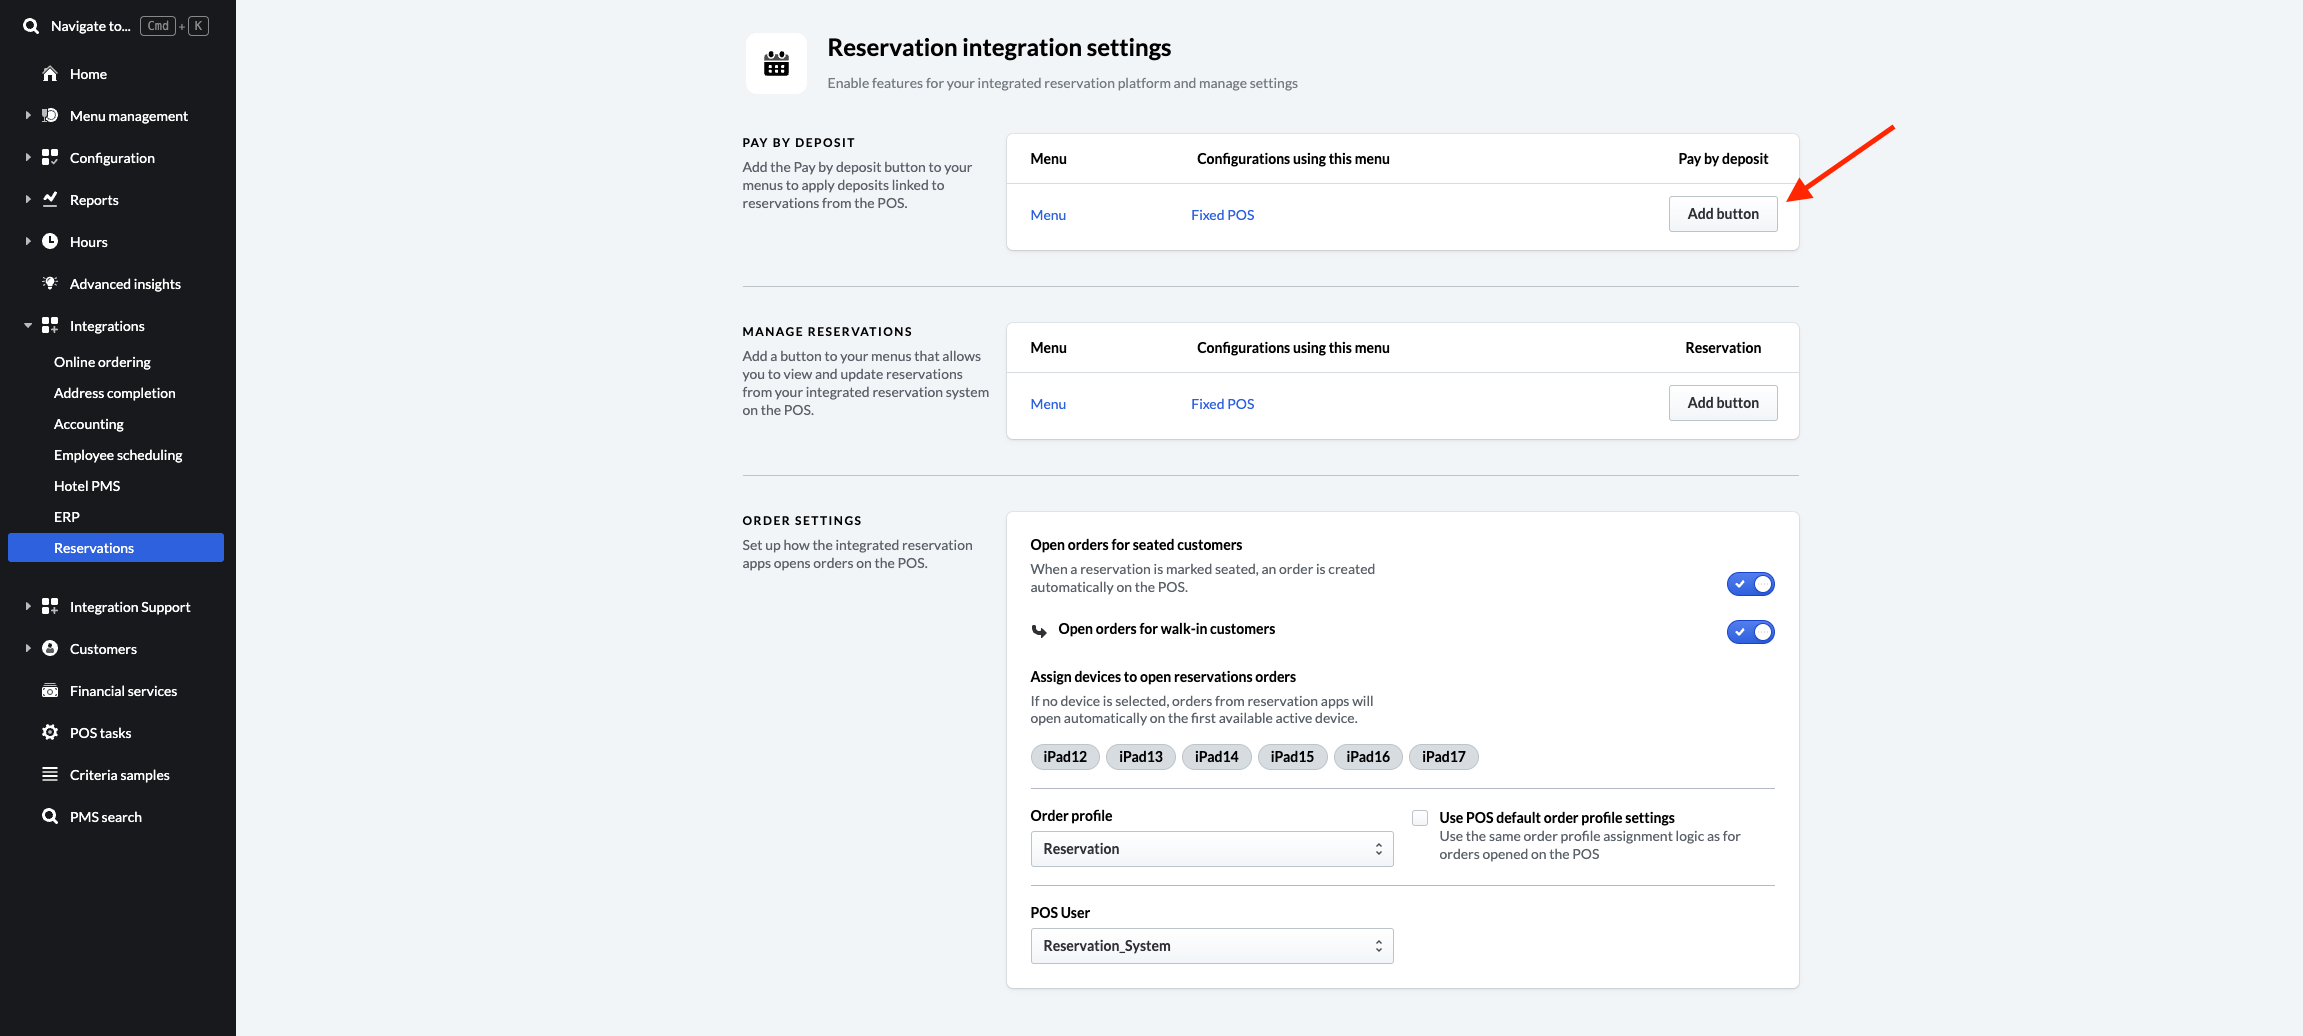This screenshot has height=1036, width=2303.
Task: Click the Financial services icon
Action: pos(50,691)
